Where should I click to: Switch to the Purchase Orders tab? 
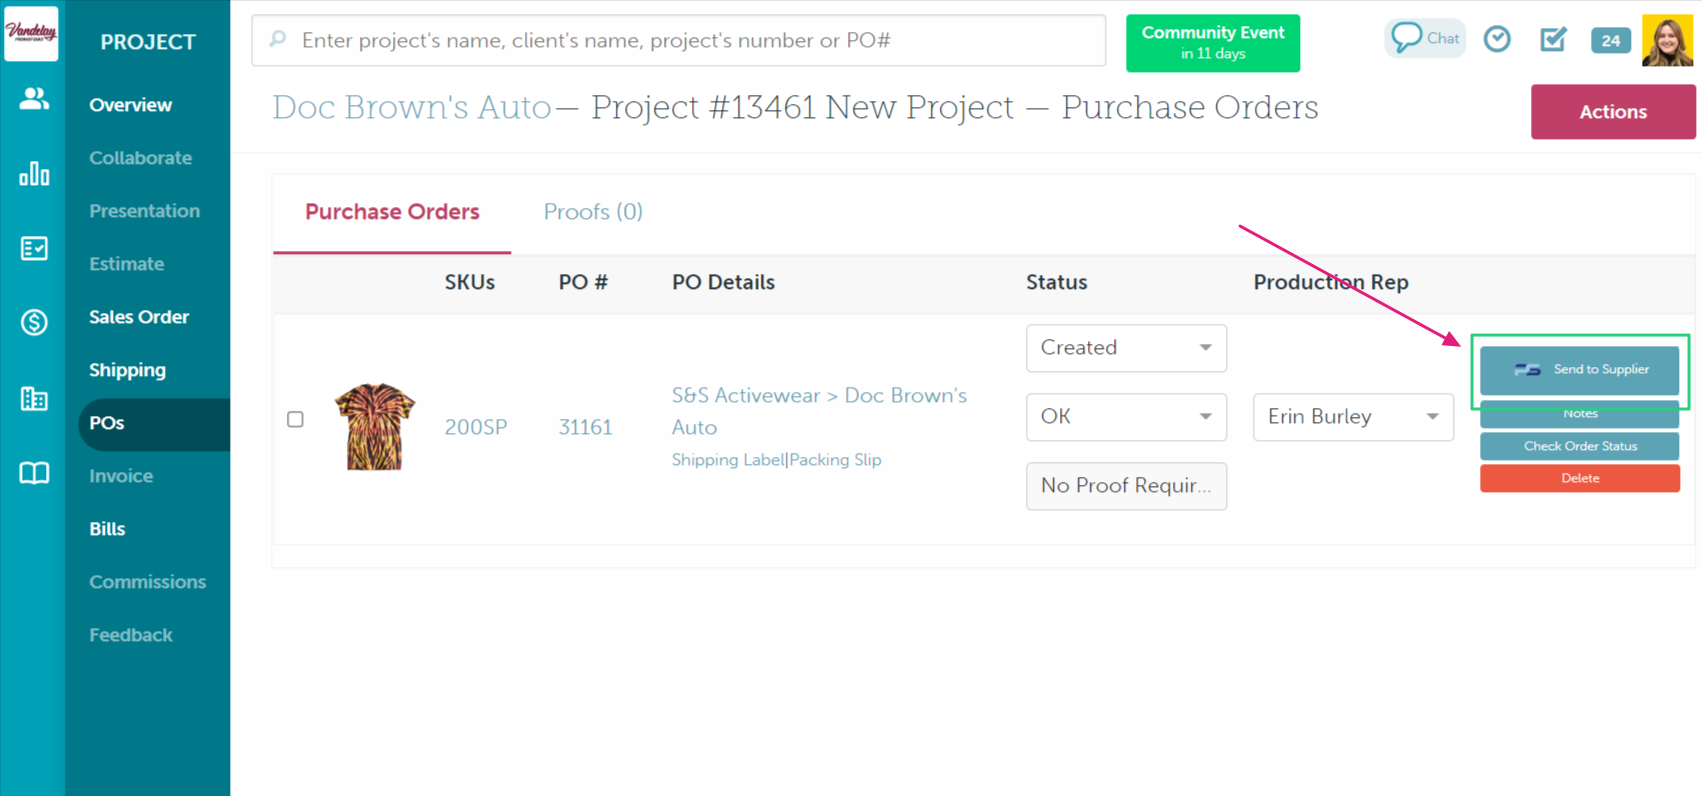392,212
